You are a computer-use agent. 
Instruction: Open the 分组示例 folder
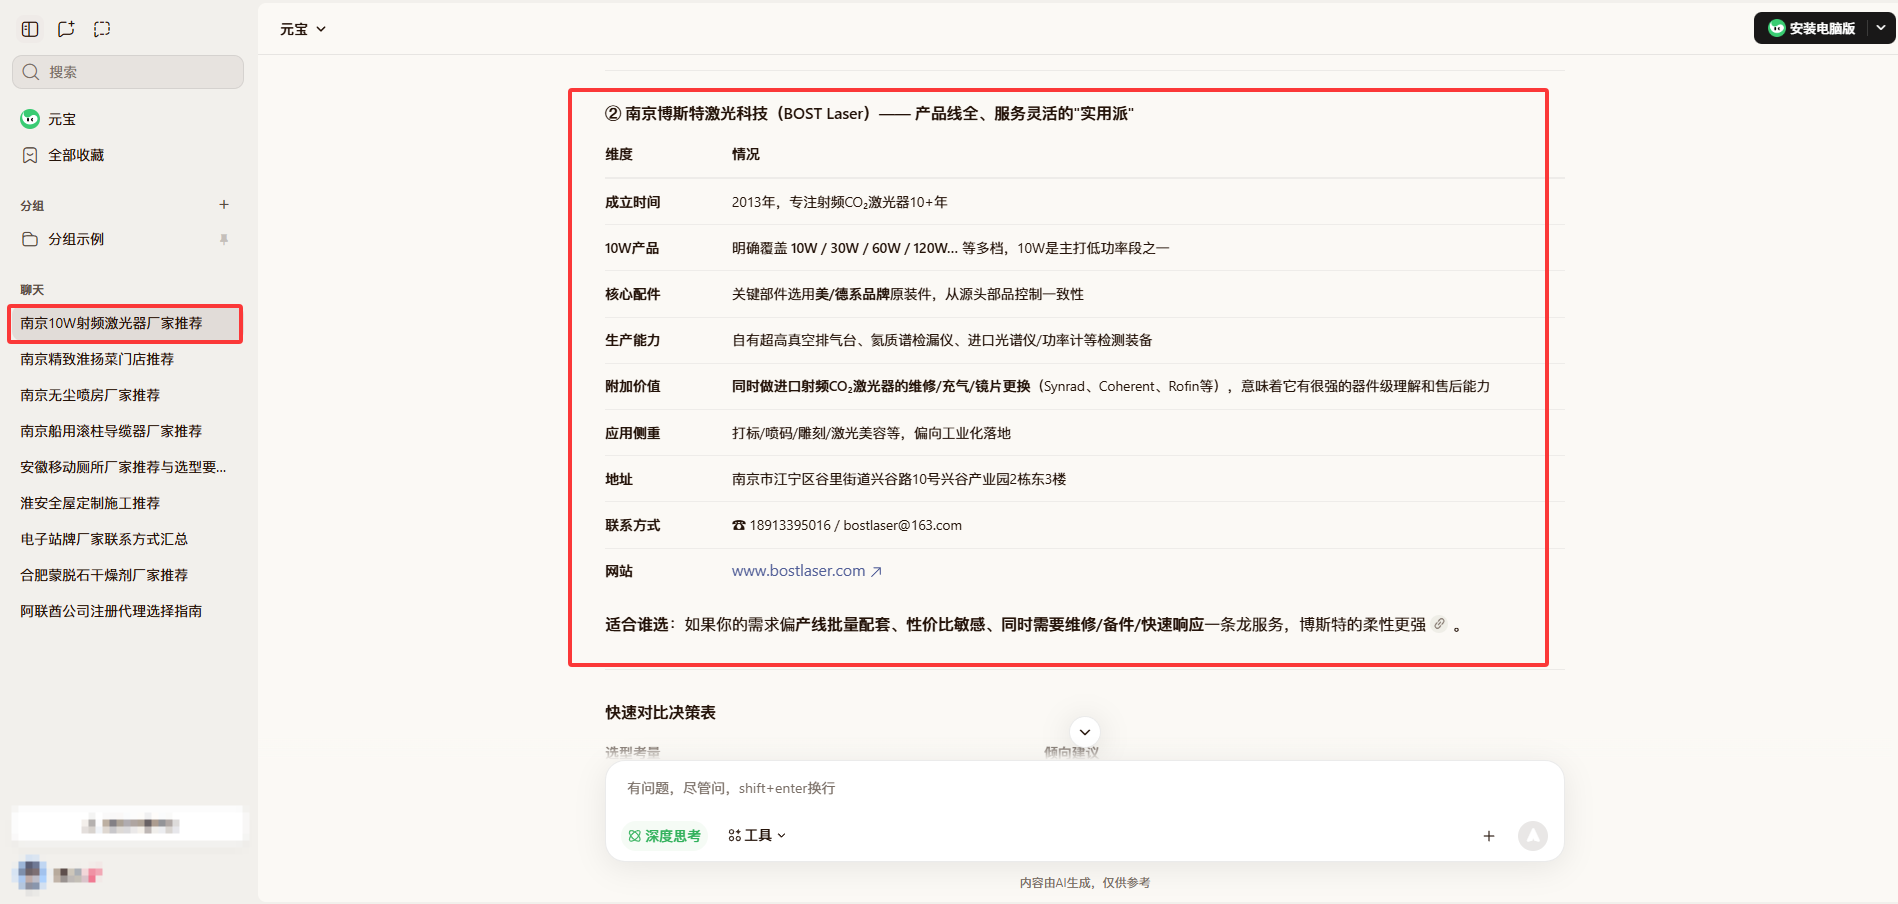click(128, 239)
